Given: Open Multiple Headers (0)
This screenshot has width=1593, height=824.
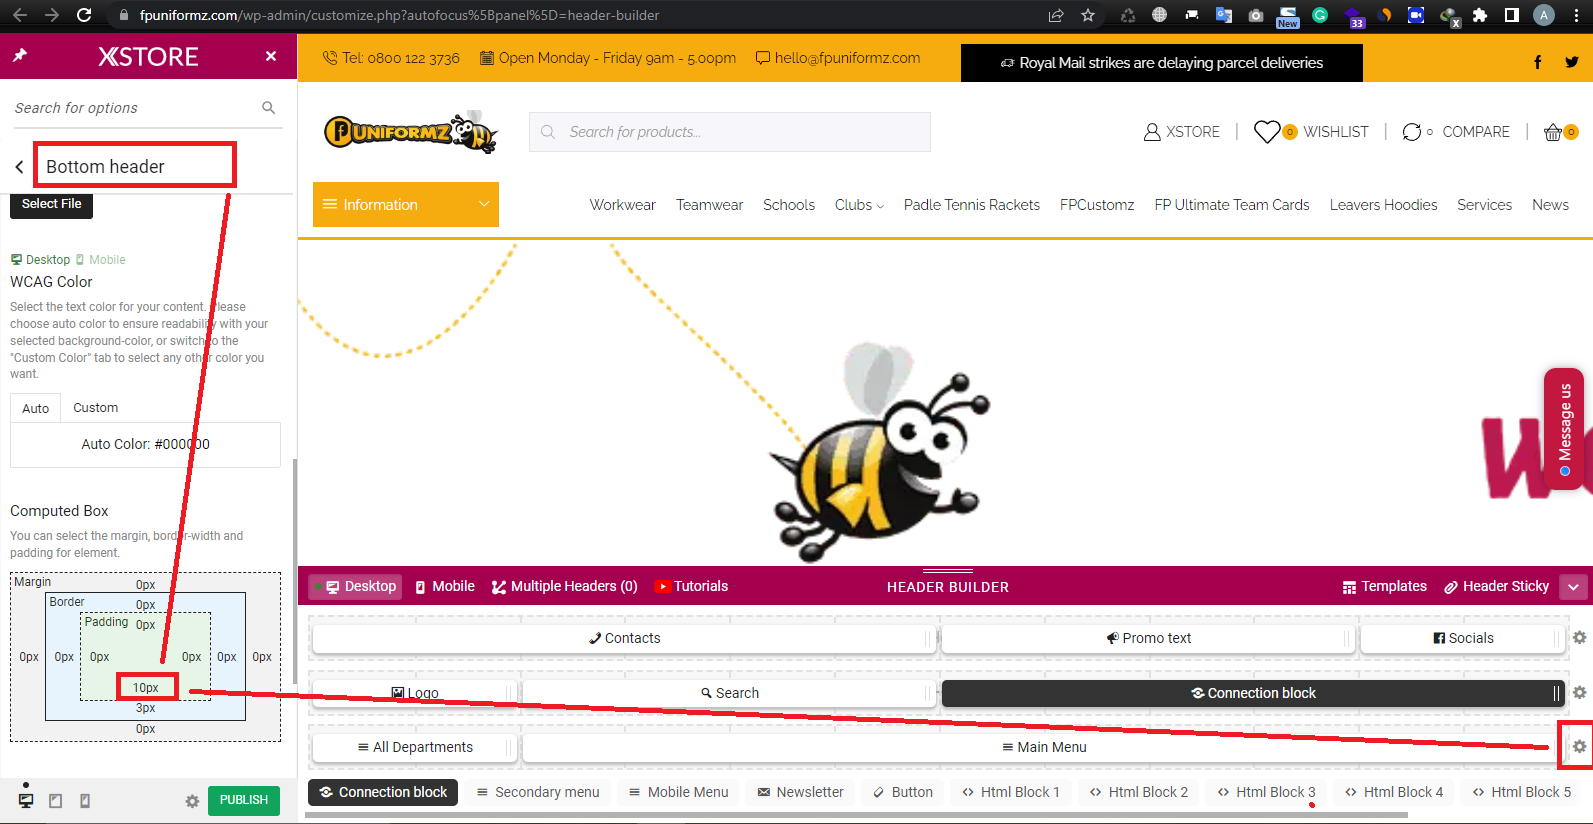Looking at the screenshot, I should click(x=565, y=586).
